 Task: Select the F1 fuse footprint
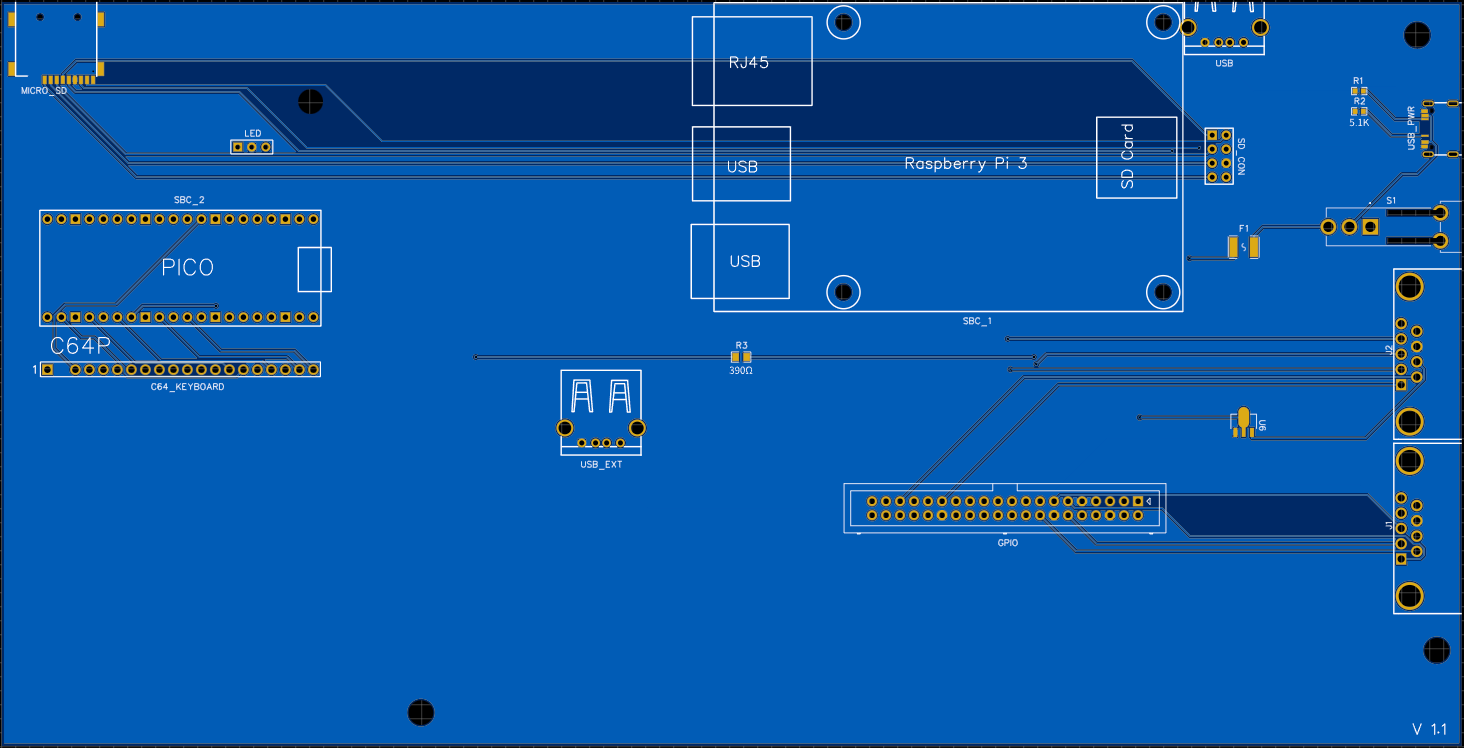(x=1243, y=247)
